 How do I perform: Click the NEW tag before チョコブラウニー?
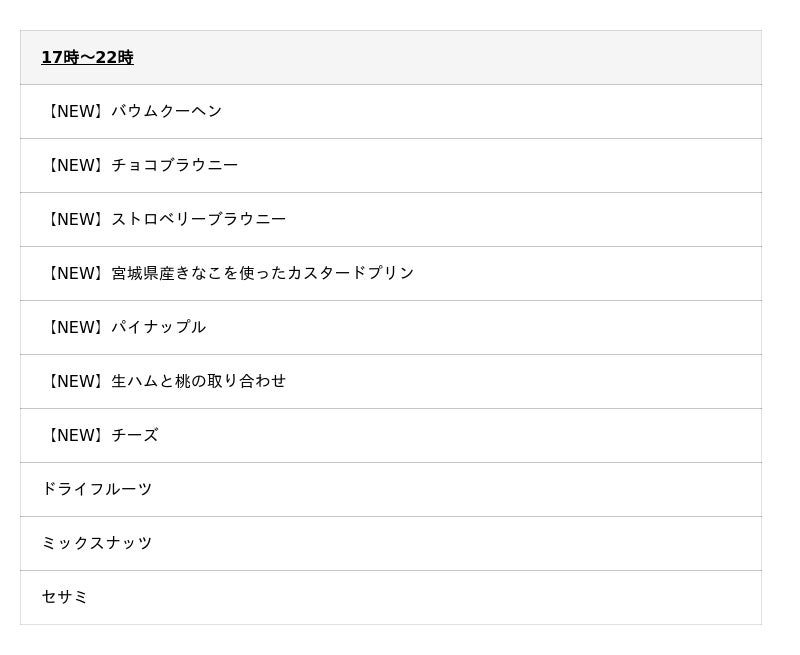[75, 165]
